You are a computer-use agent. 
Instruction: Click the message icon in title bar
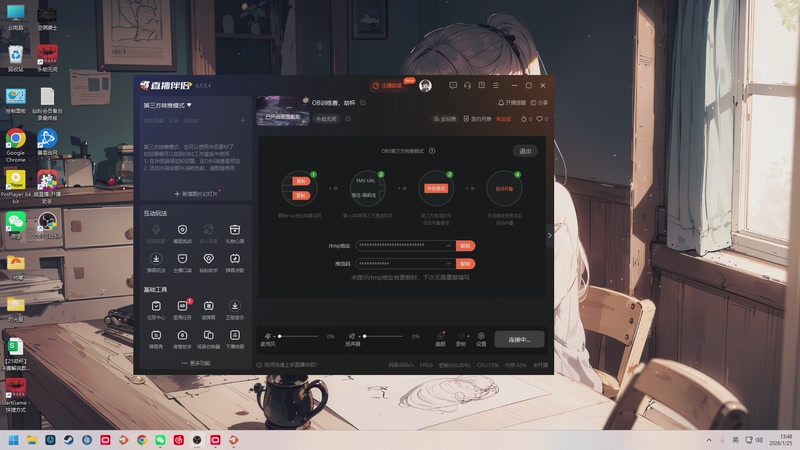(453, 85)
